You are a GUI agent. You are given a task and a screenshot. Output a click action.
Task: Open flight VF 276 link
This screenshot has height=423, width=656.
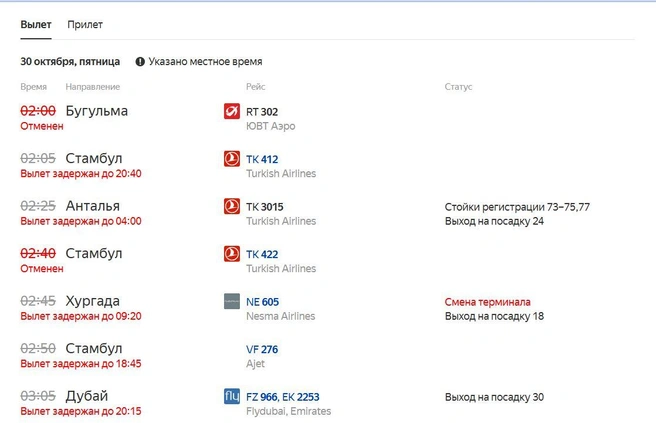(x=262, y=349)
